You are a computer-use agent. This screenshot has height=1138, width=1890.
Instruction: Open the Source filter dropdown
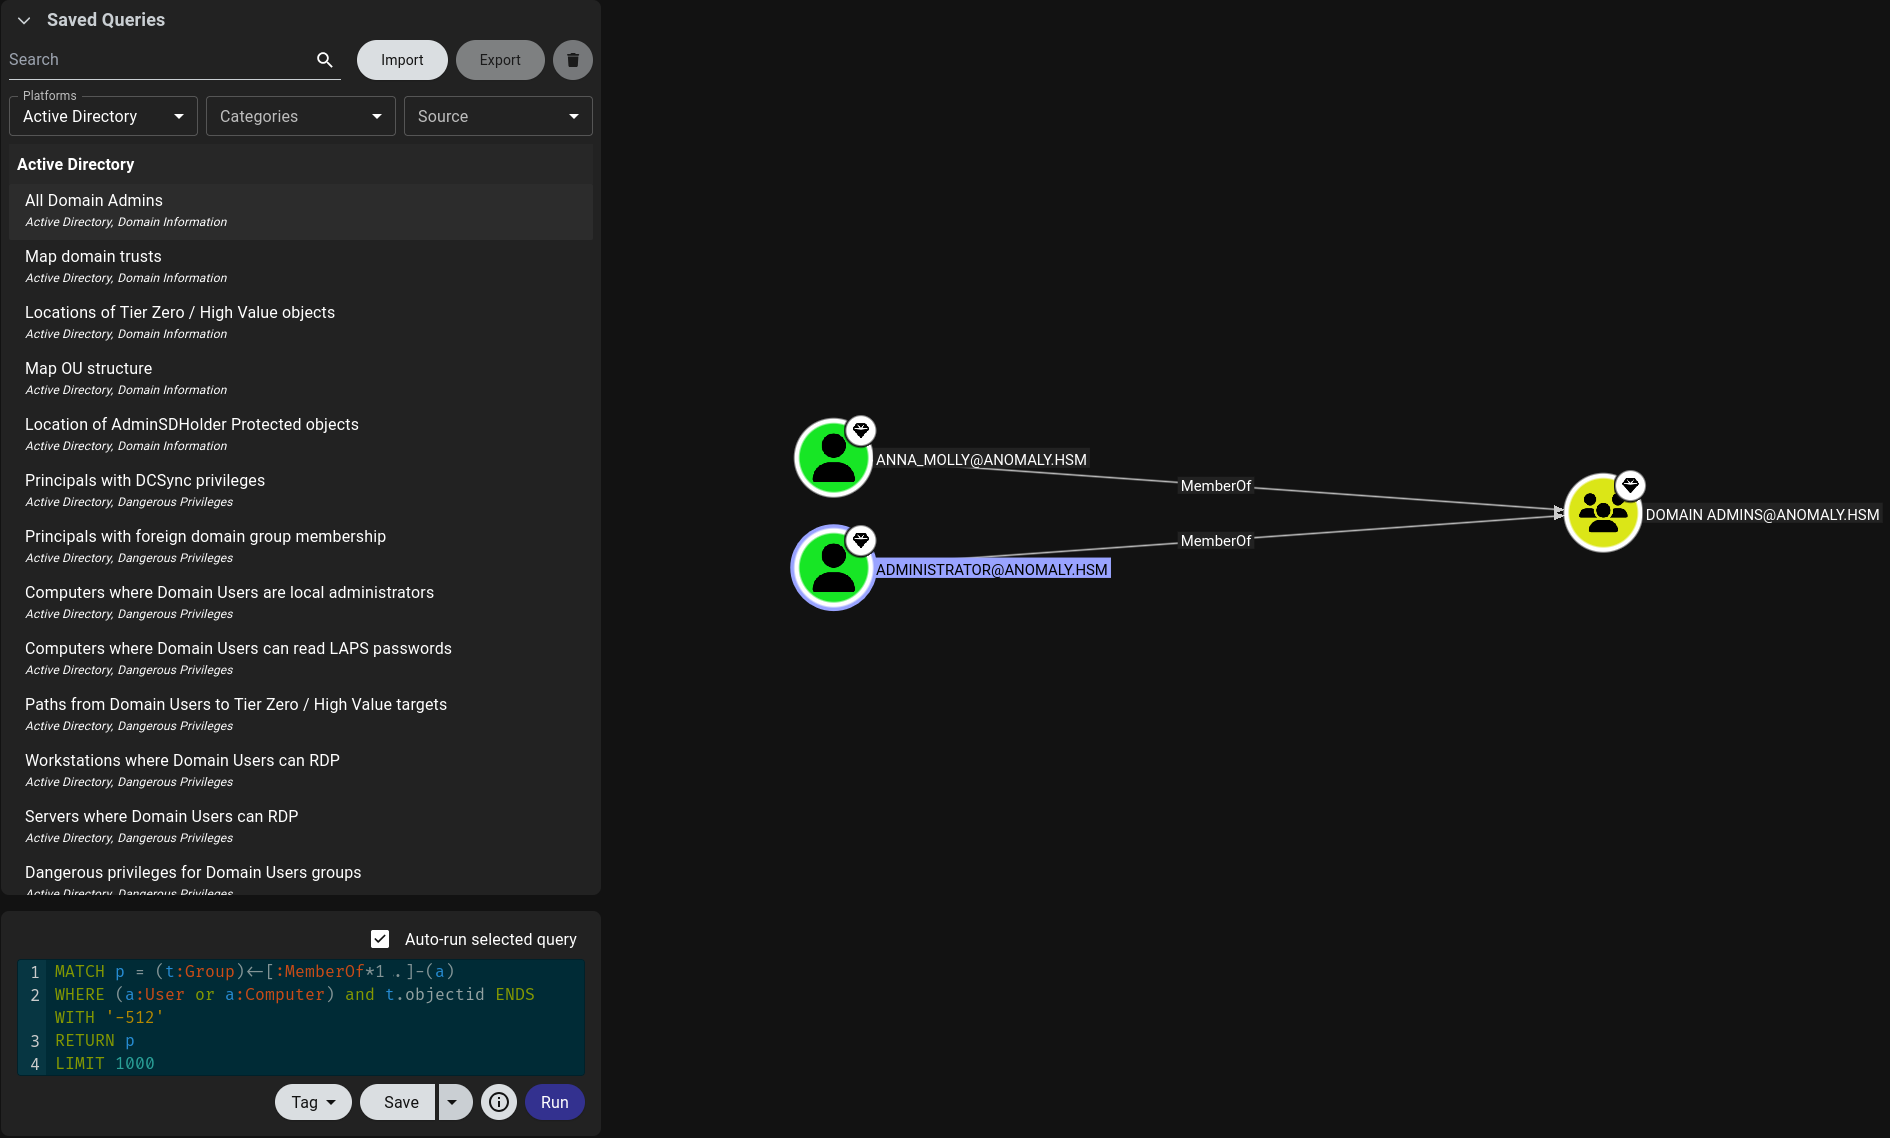(x=497, y=116)
